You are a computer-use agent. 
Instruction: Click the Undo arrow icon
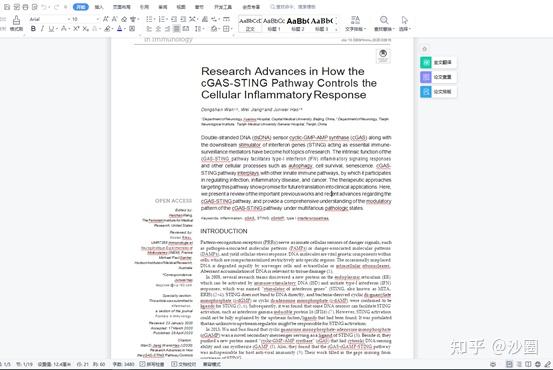(x=44, y=7)
